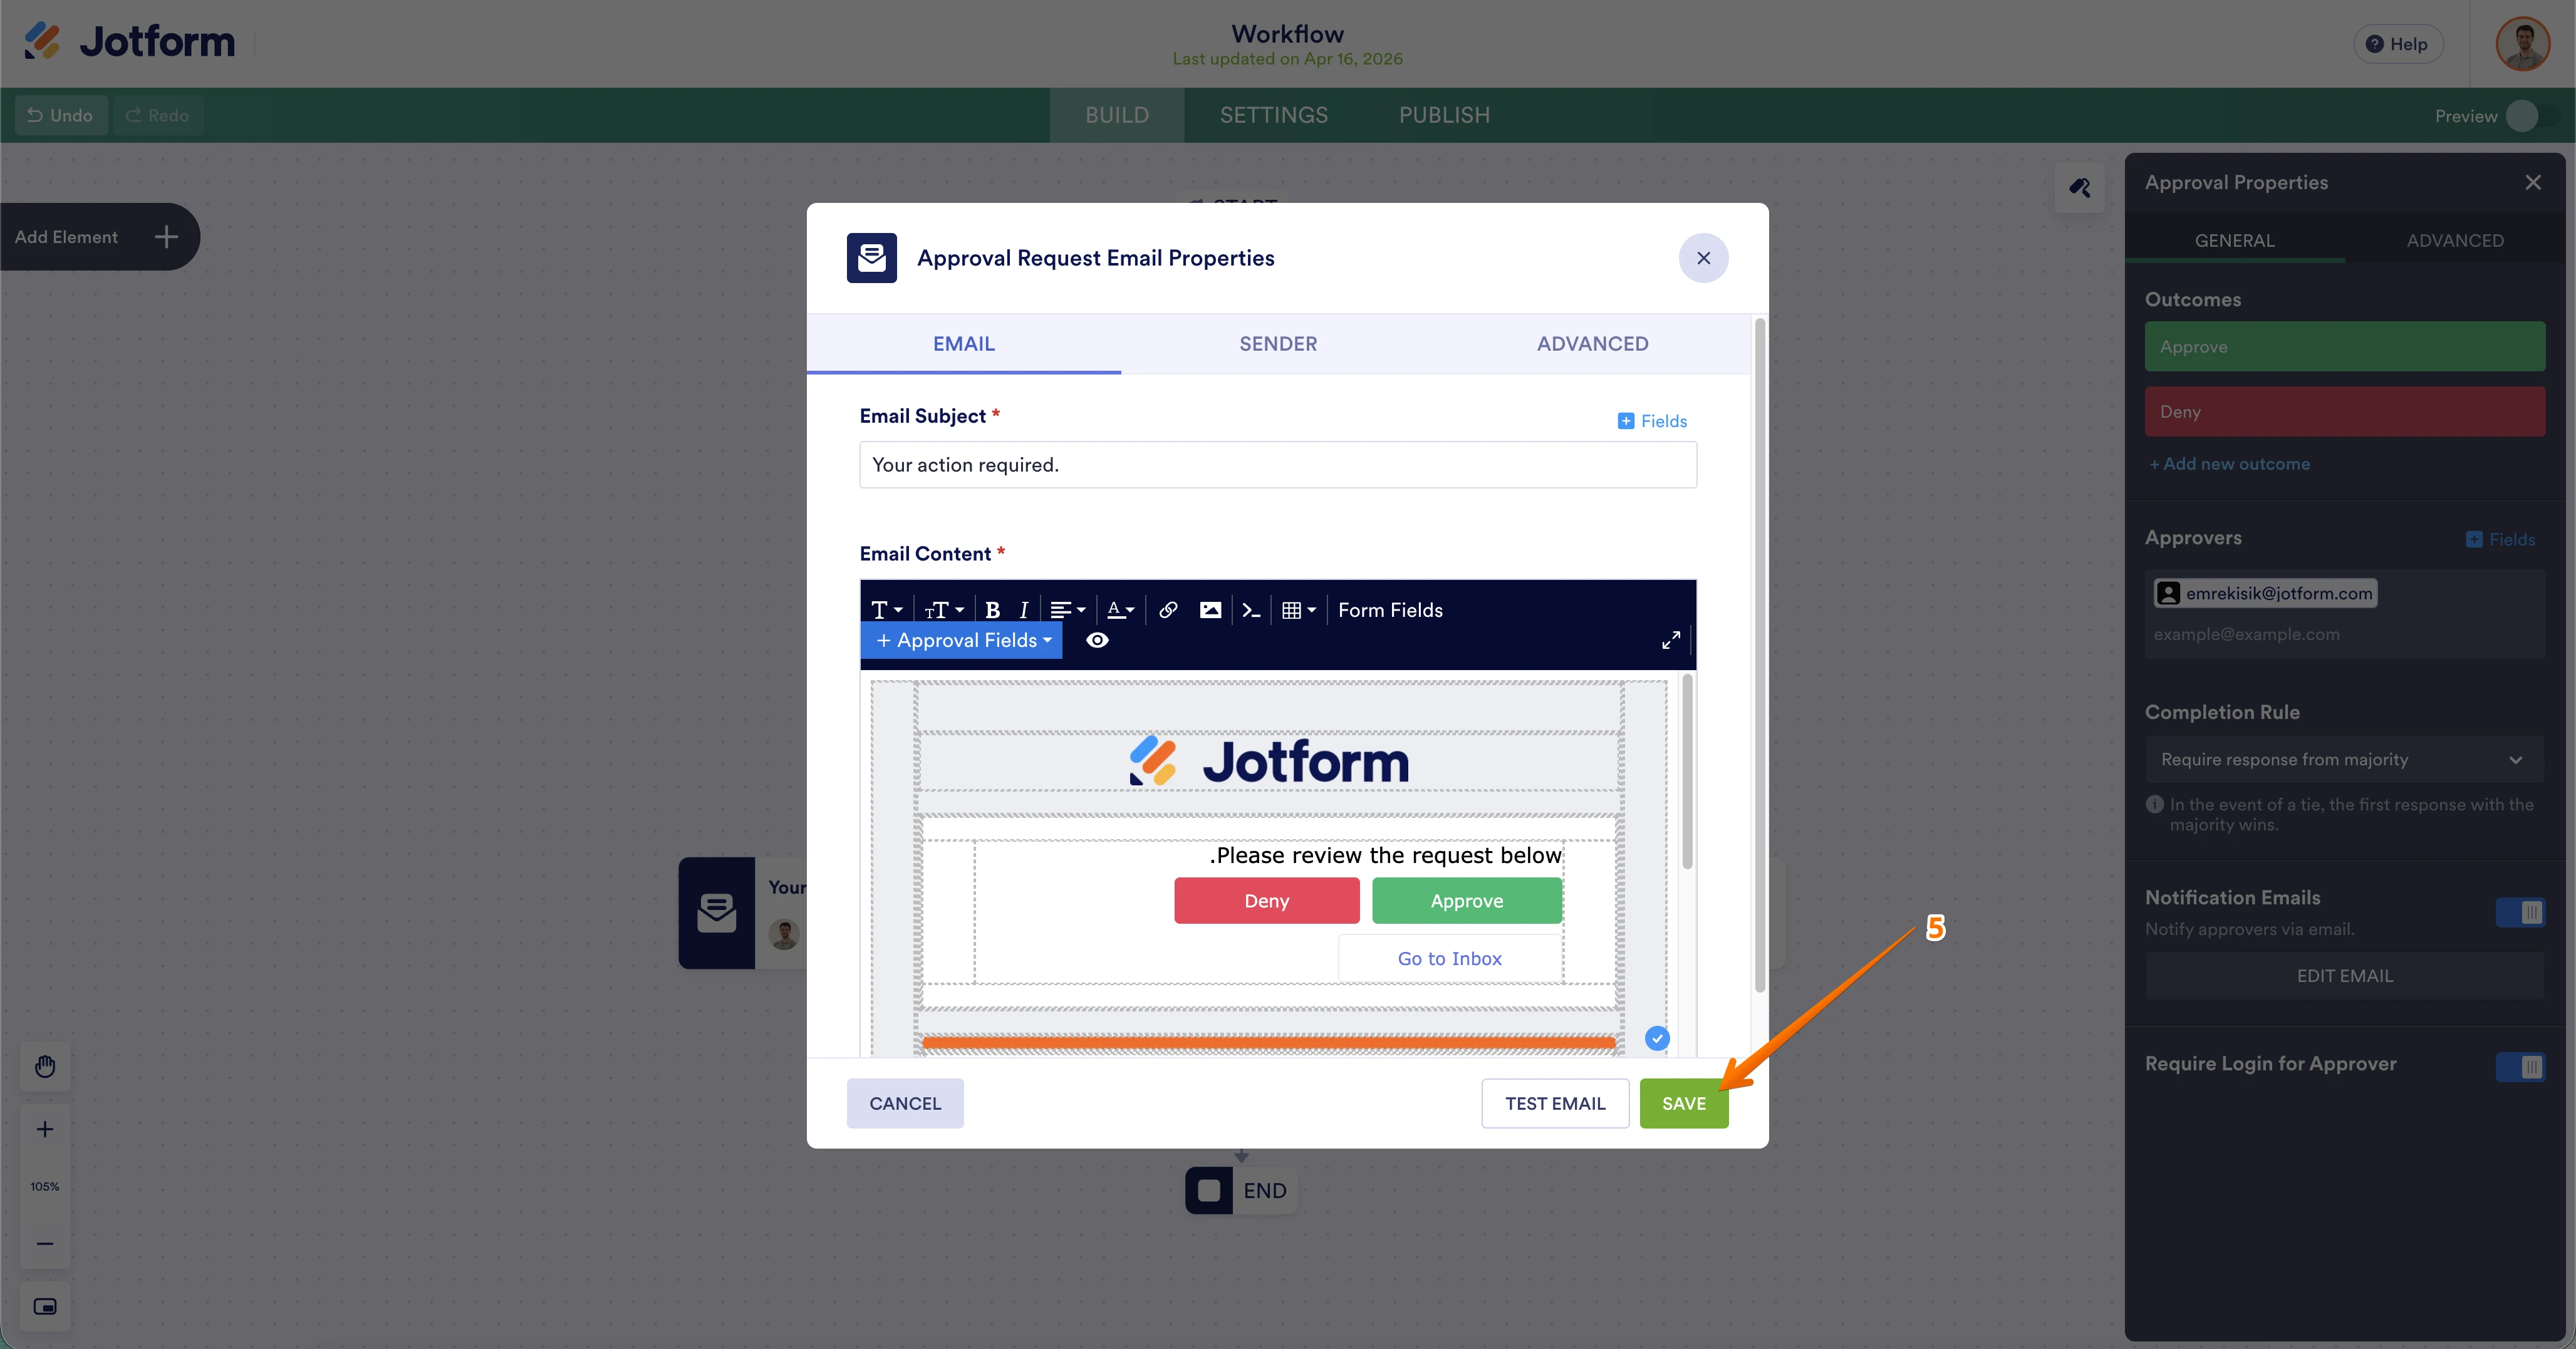Click the red Deny button in email preview
2576x1349 pixels.
point(1266,901)
